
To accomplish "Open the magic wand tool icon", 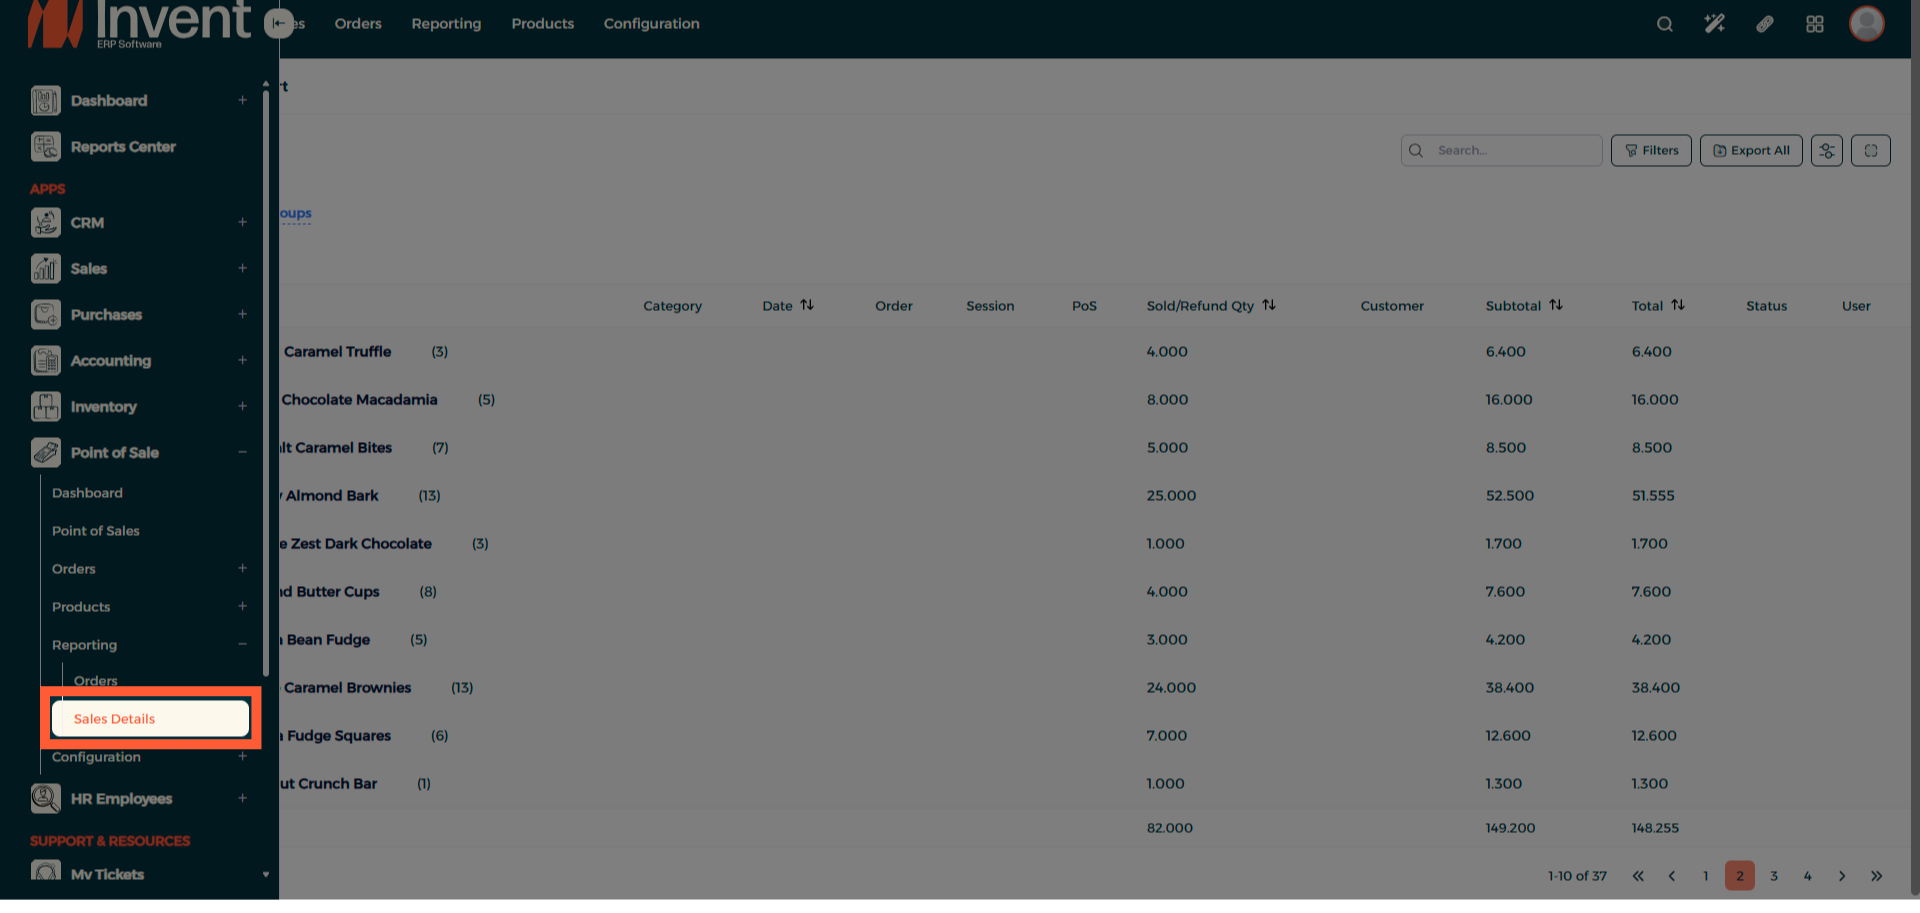I will 1714,24.
